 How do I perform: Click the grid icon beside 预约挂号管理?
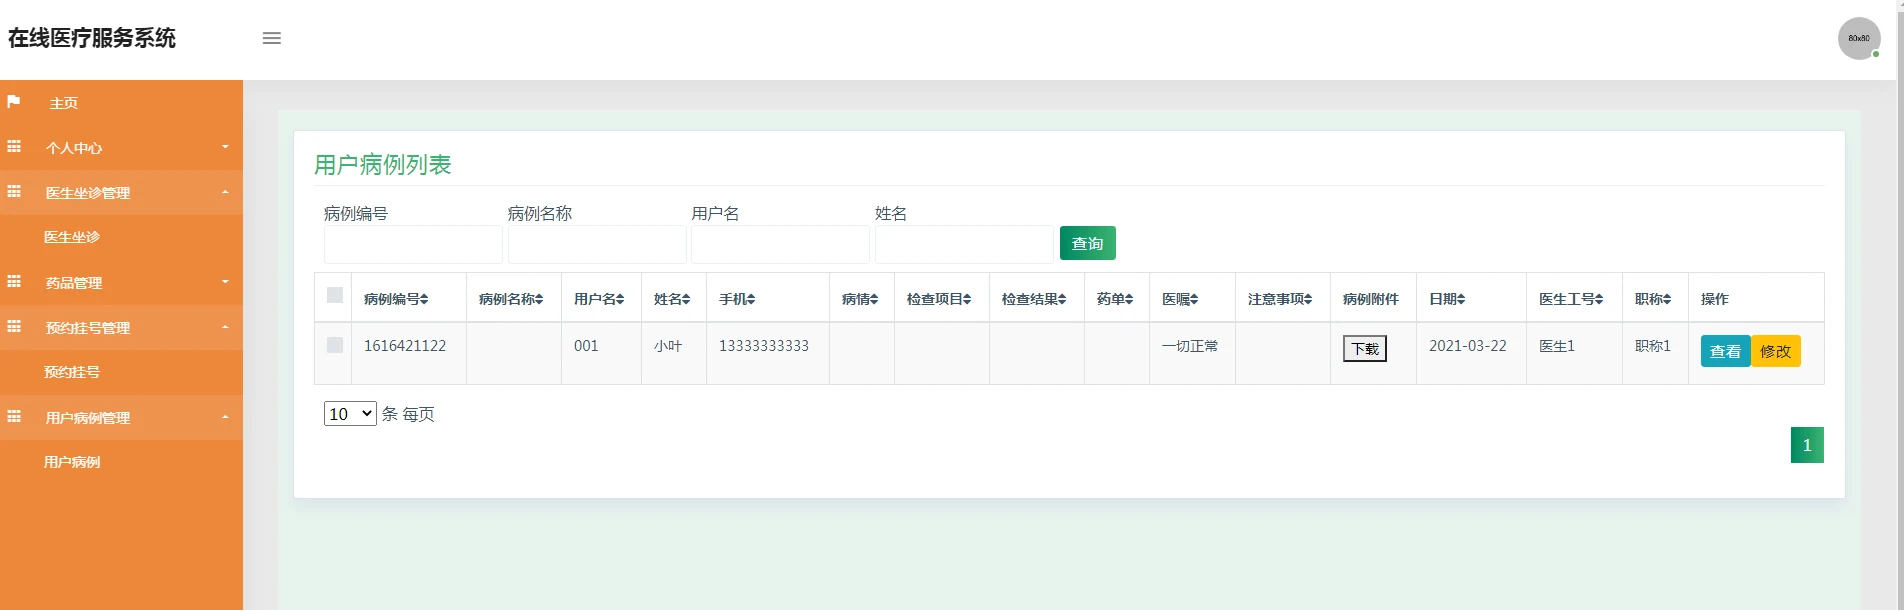coord(14,327)
